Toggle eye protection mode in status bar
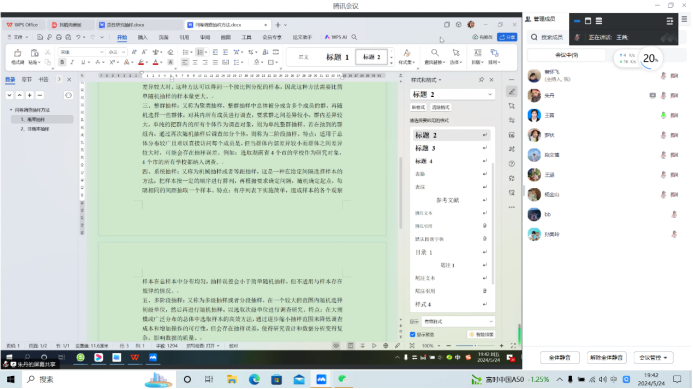Viewport: 693px width, 389px height. pos(336,346)
